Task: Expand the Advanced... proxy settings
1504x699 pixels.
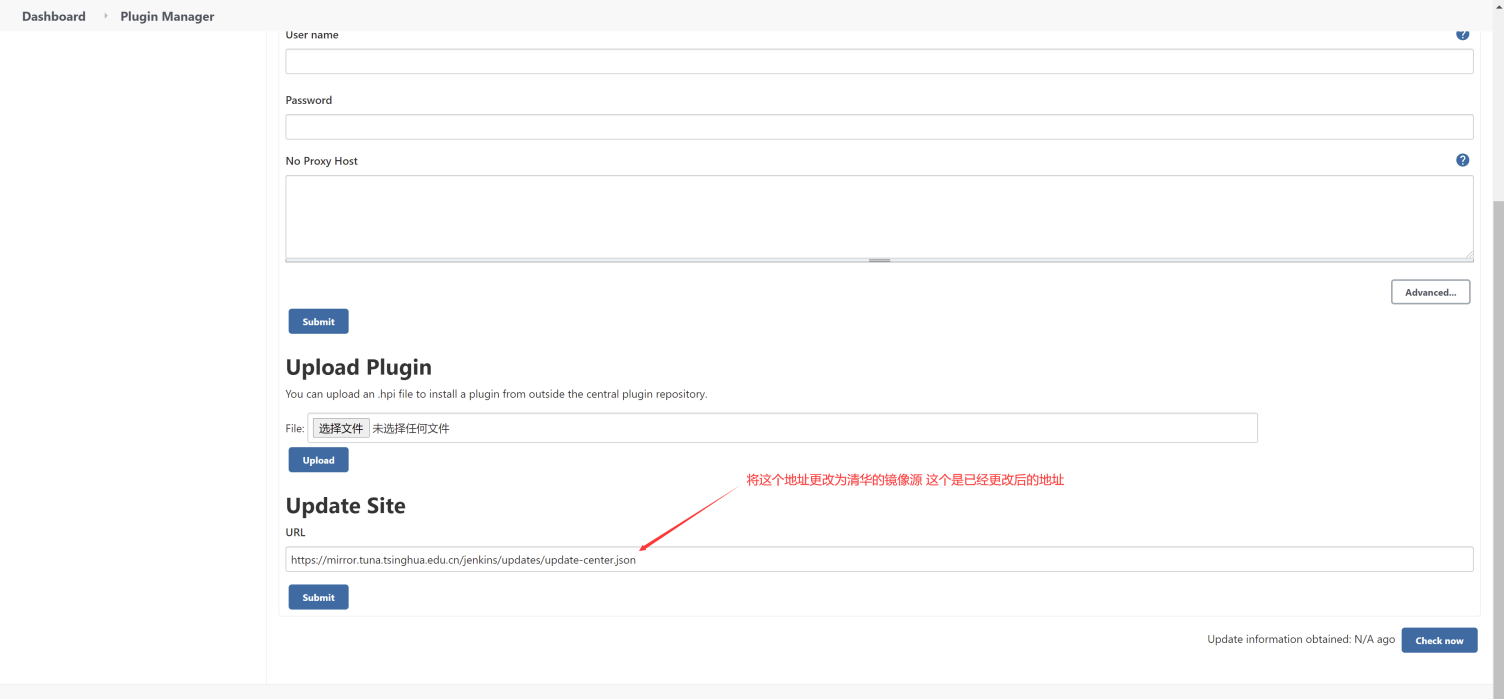Action: pyautogui.click(x=1430, y=292)
